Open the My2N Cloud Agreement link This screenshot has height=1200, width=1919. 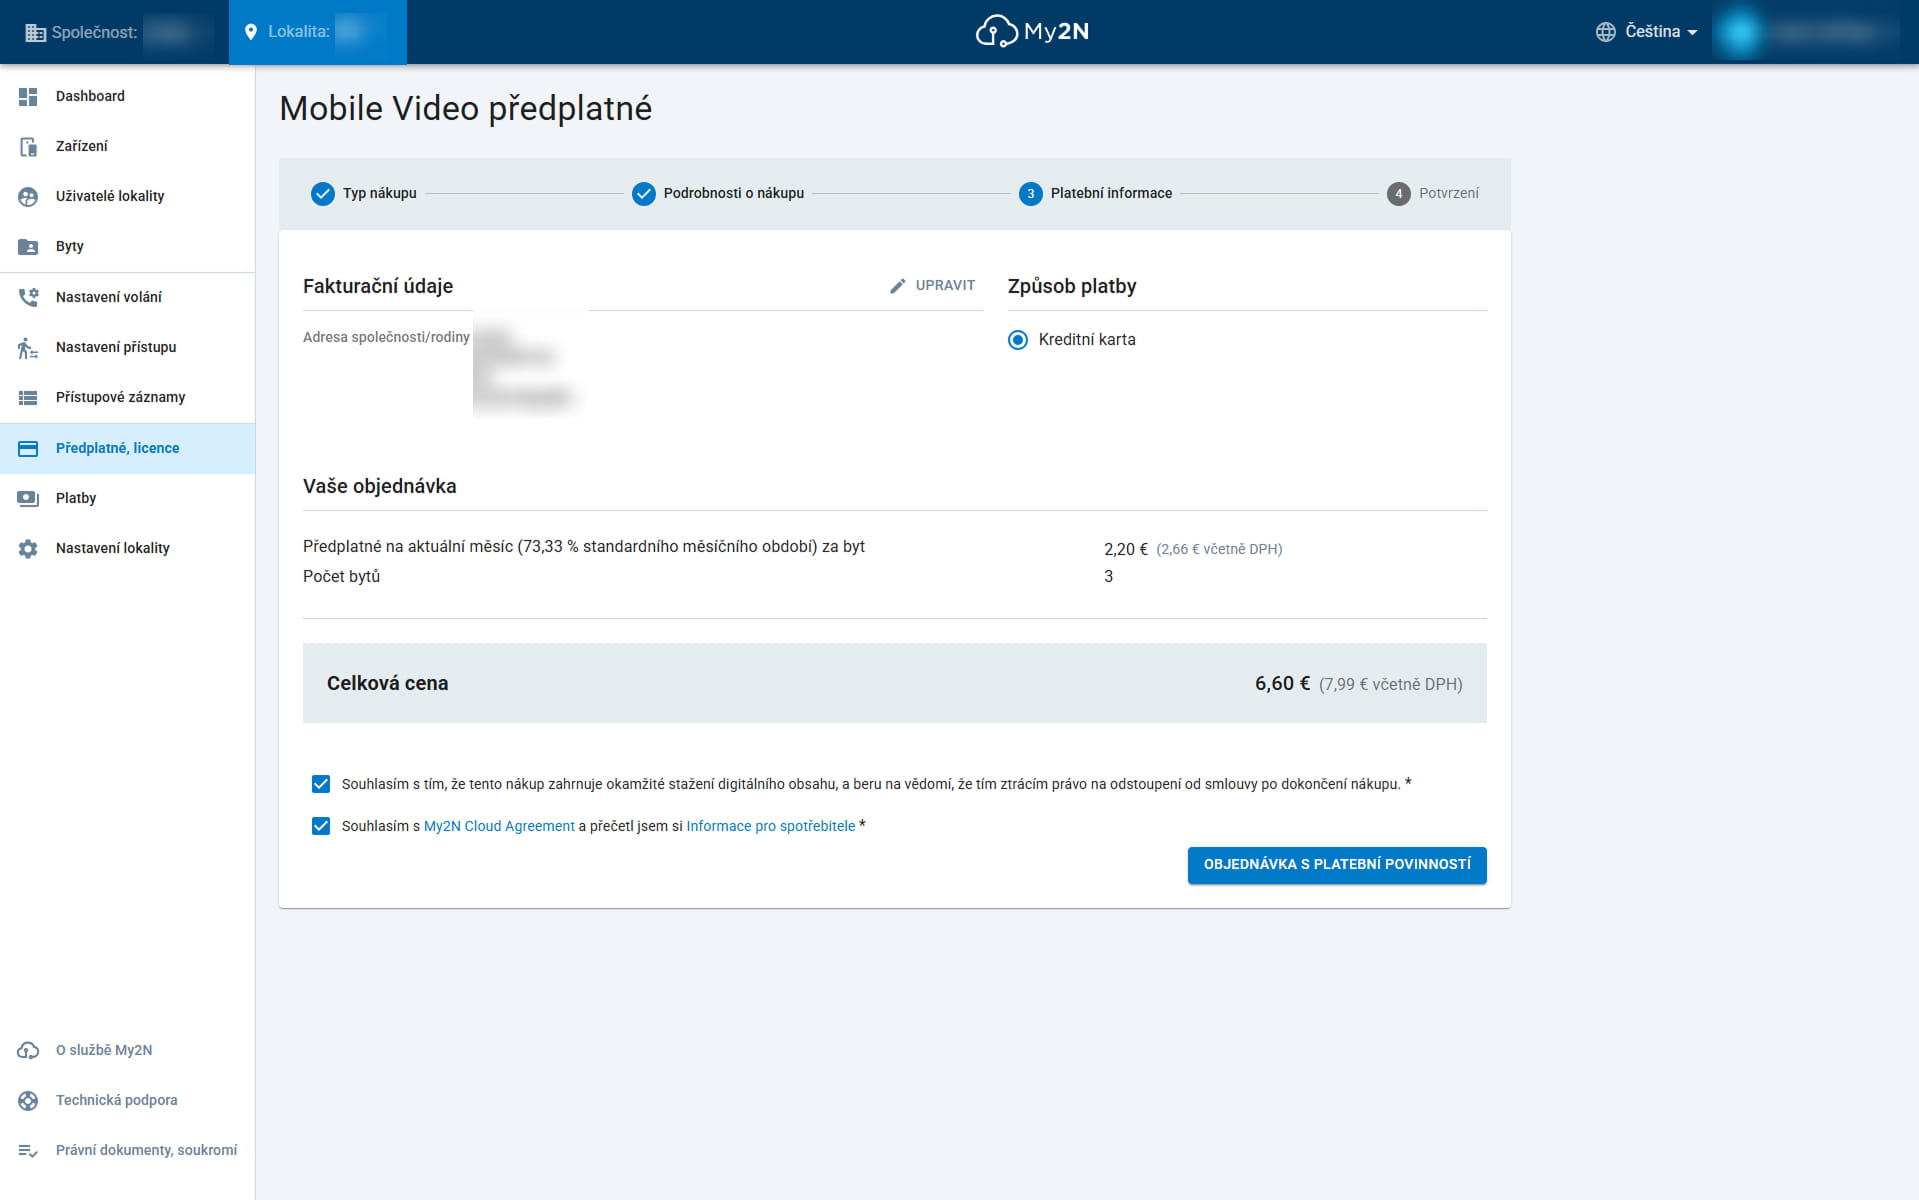point(499,826)
